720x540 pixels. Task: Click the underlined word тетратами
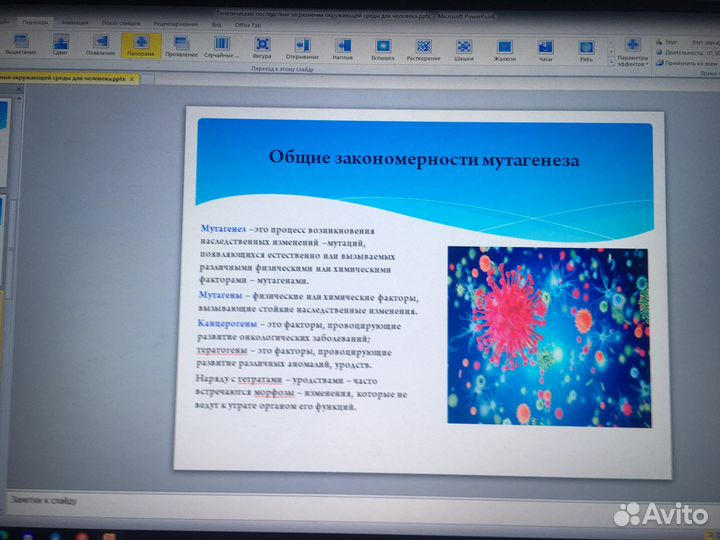pyautogui.click(x=260, y=380)
